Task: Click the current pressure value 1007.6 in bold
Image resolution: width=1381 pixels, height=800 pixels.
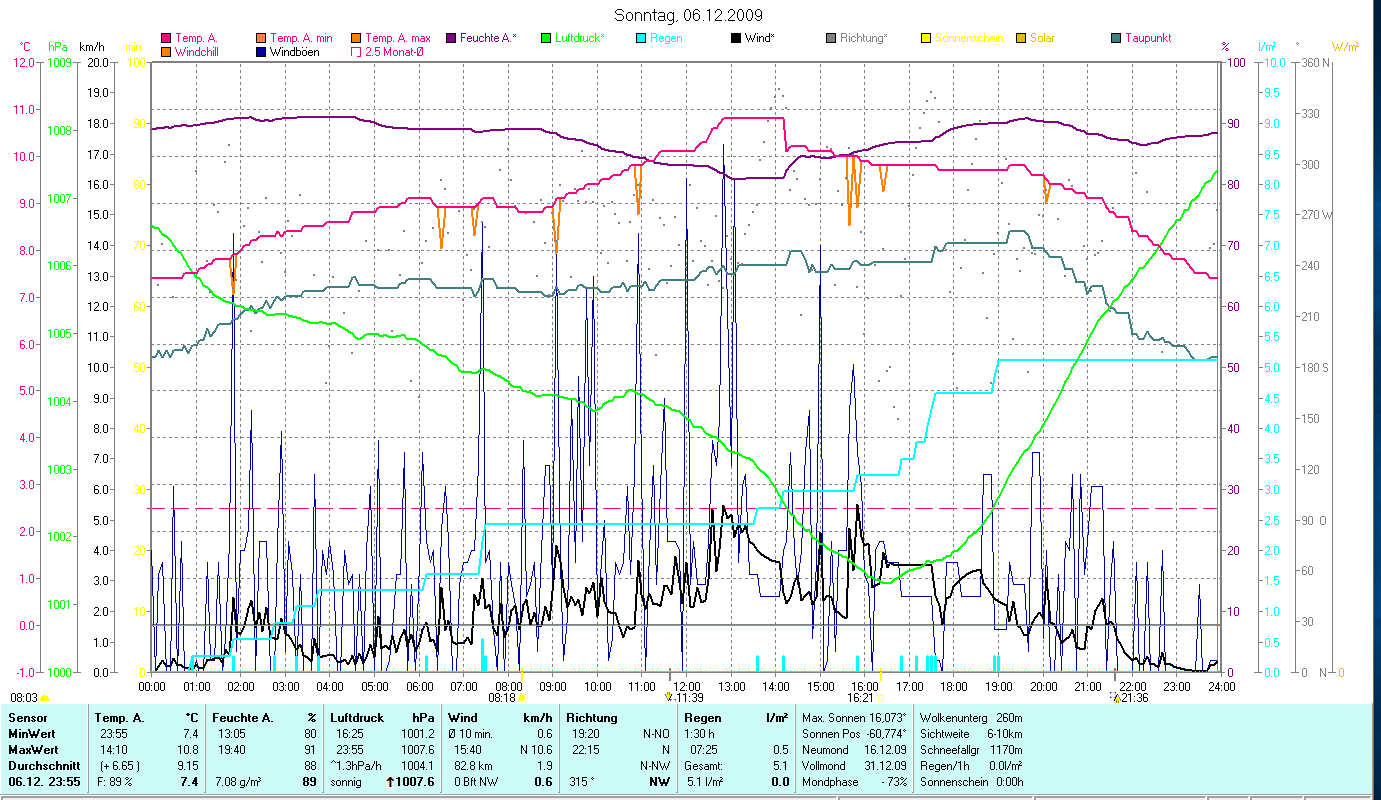Action: 416,782
